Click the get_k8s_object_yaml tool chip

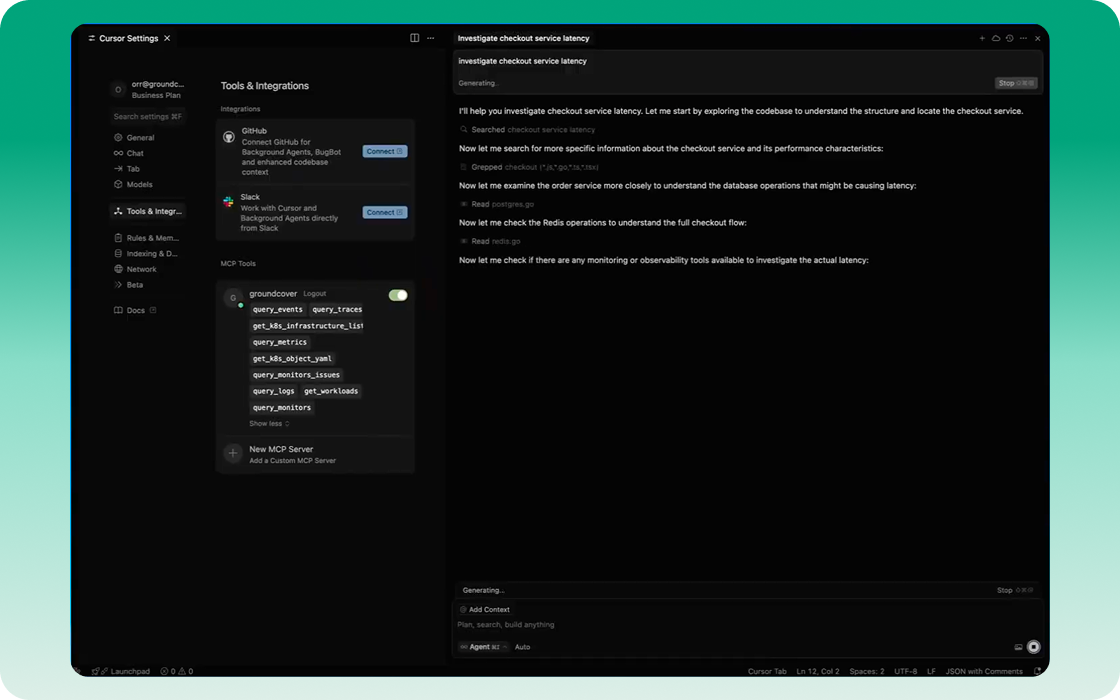292,359
